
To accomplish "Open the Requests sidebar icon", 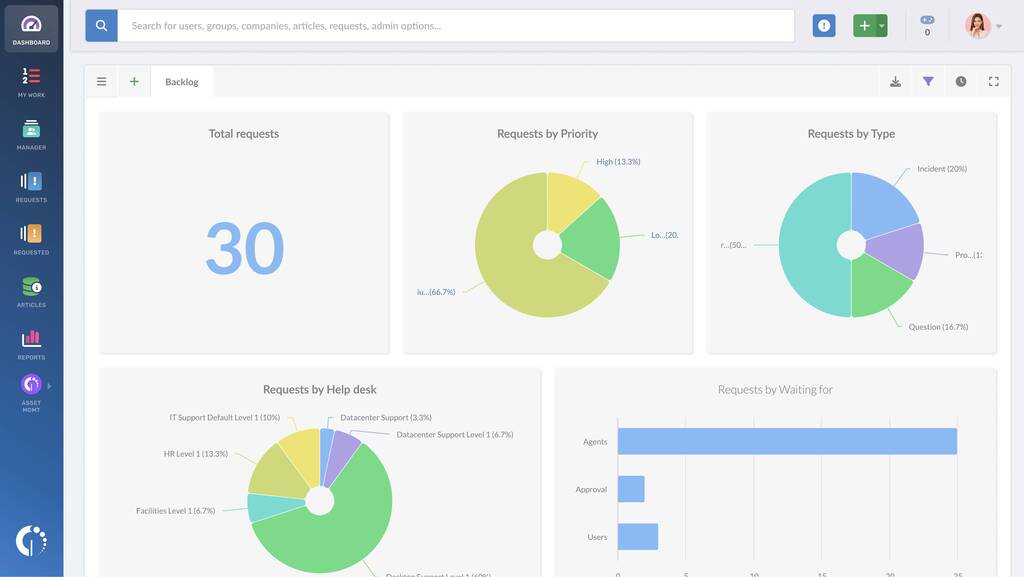I will pos(31,186).
